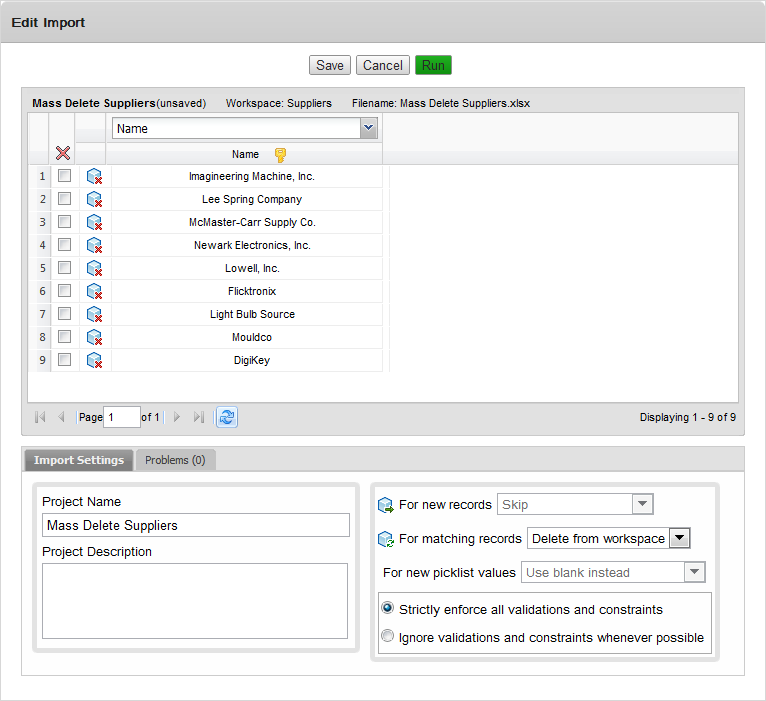Screen dimensions: 766x701
Task: Check the box for DigiKey row
Action: pos(64,359)
